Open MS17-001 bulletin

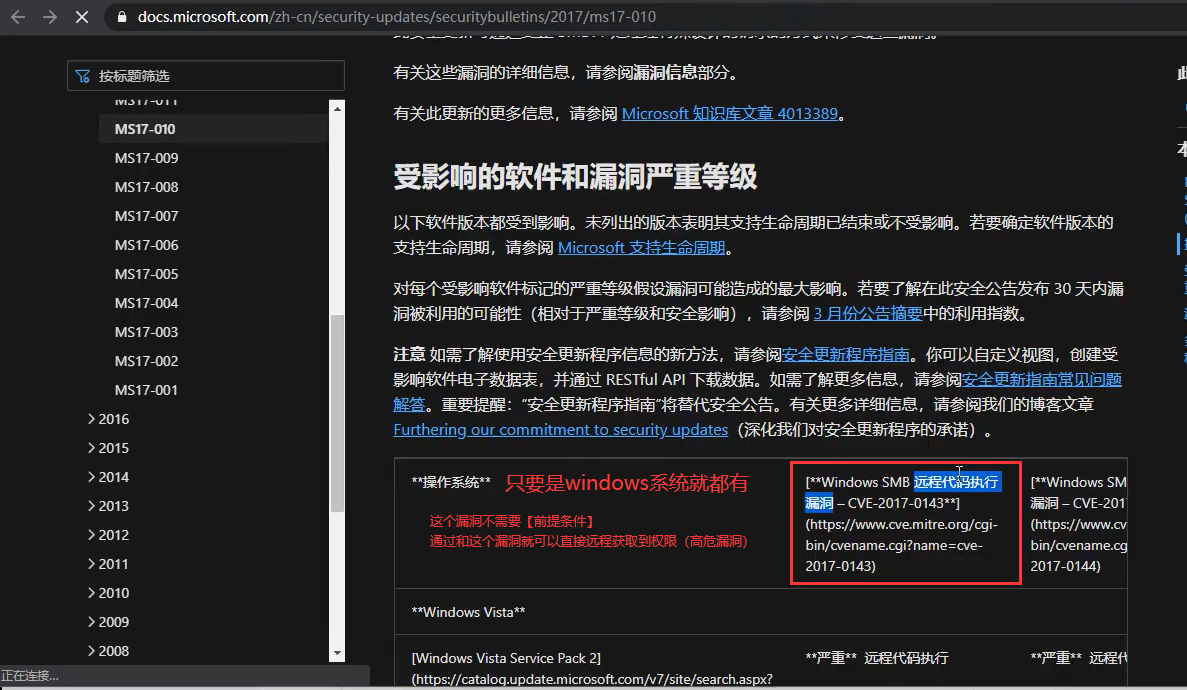146,390
